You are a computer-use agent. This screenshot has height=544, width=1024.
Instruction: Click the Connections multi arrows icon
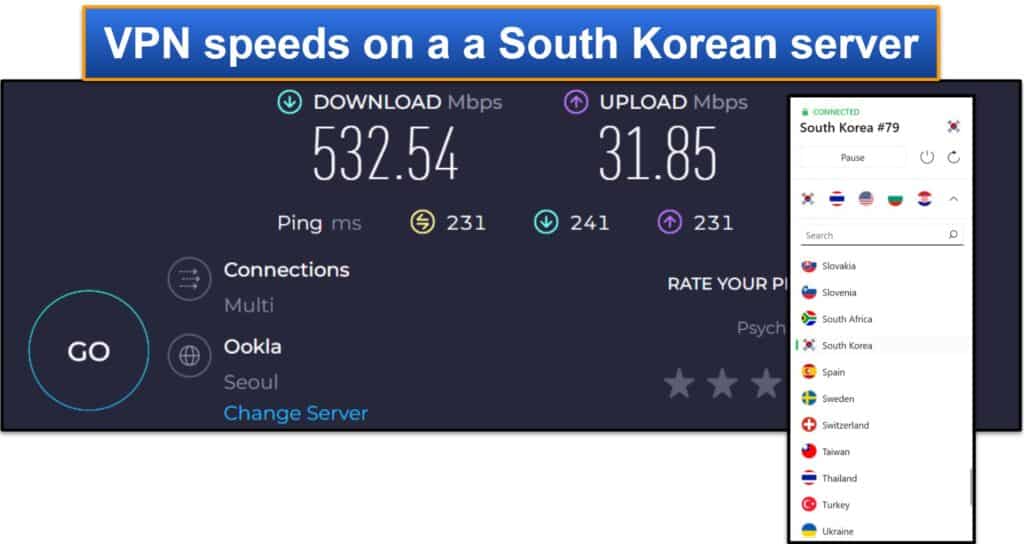click(189, 279)
